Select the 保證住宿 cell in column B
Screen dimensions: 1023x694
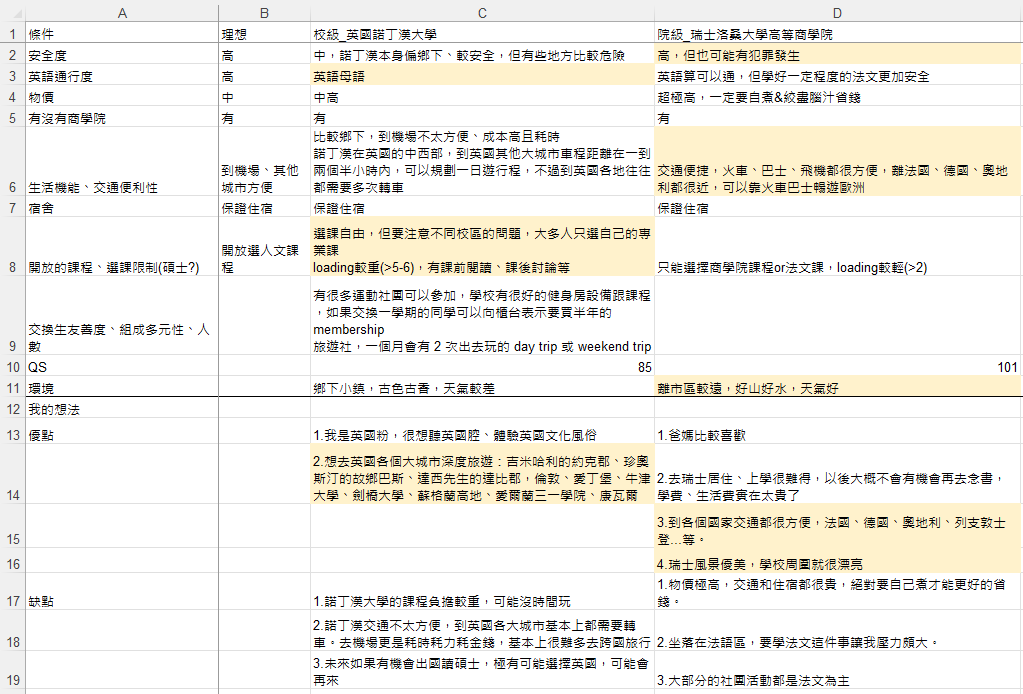pyautogui.click(x=264, y=207)
